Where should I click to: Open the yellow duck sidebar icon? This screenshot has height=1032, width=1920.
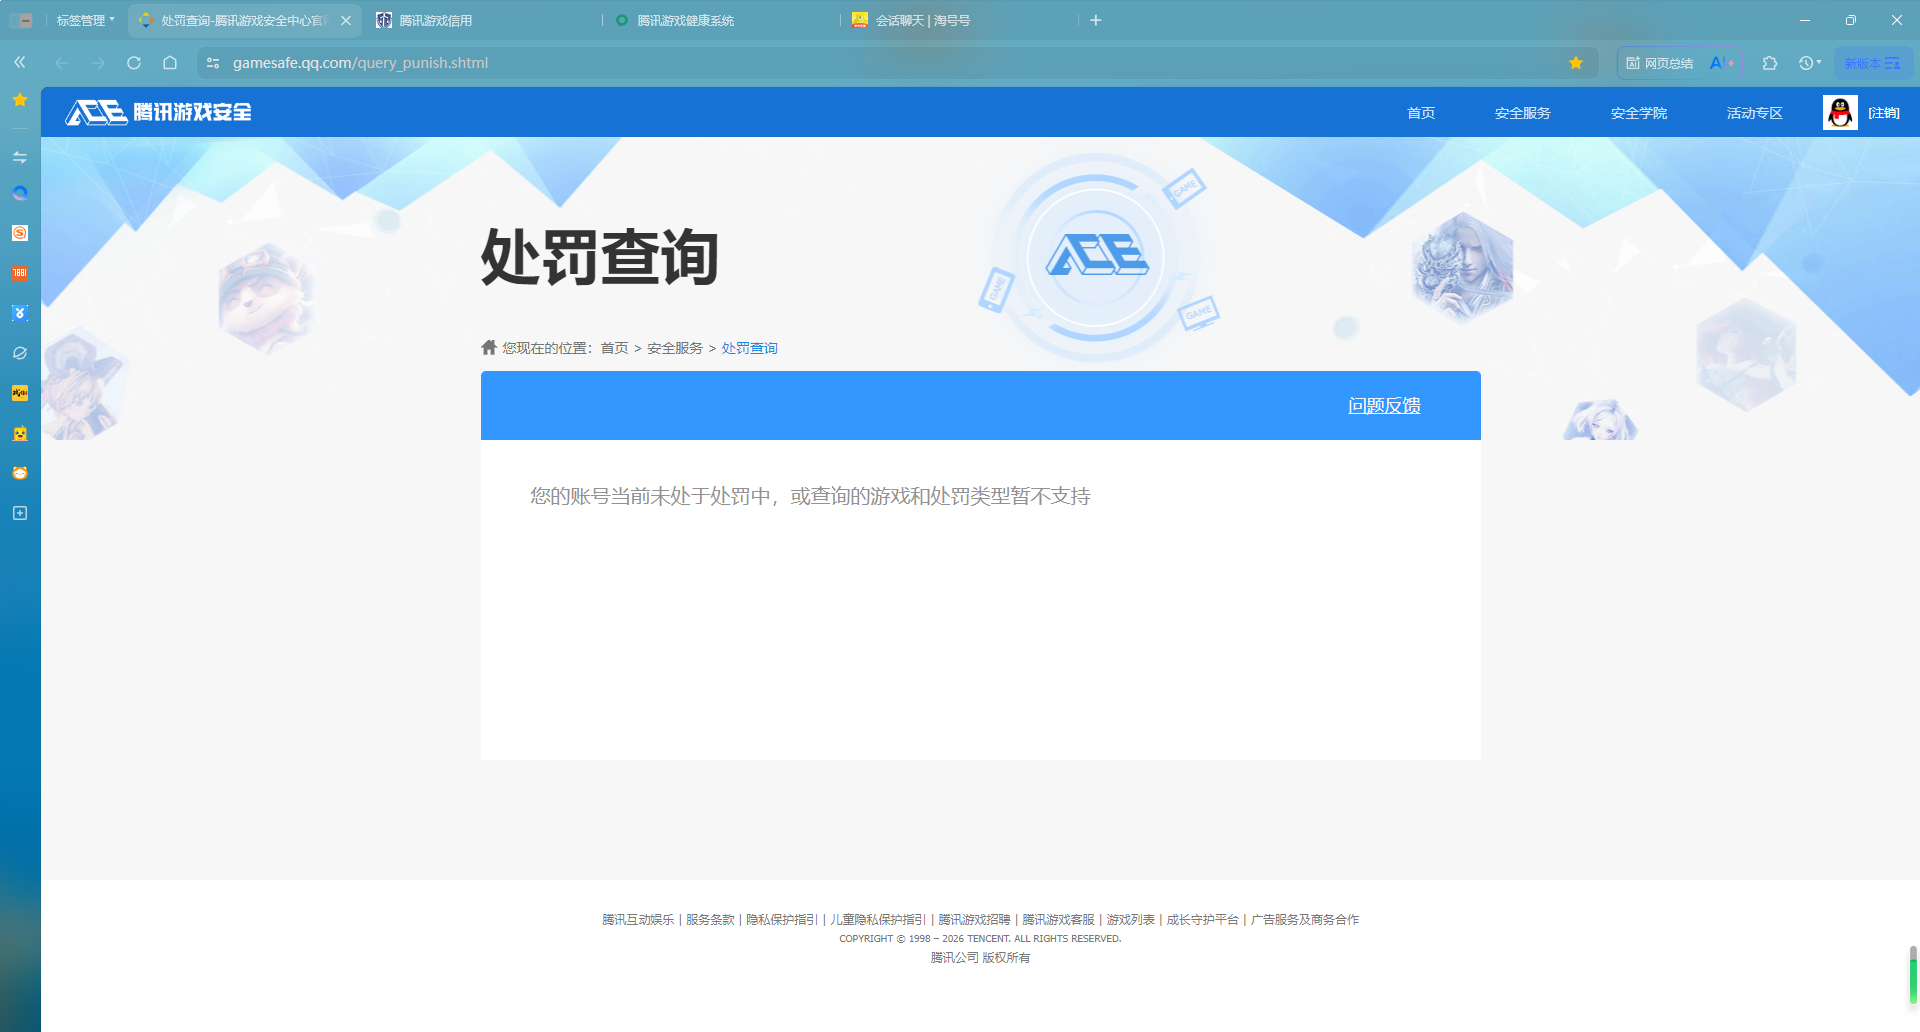(19, 433)
